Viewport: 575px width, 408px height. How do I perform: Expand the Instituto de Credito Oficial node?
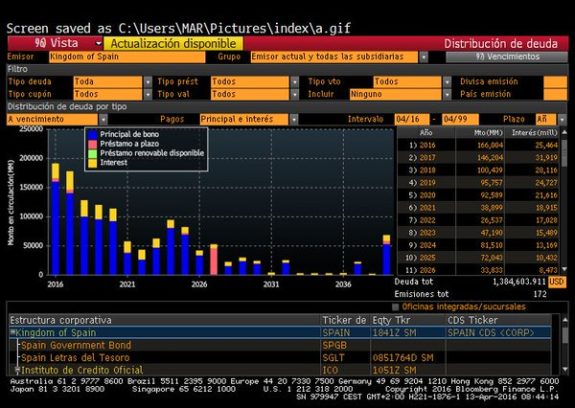tap(18, 370)
